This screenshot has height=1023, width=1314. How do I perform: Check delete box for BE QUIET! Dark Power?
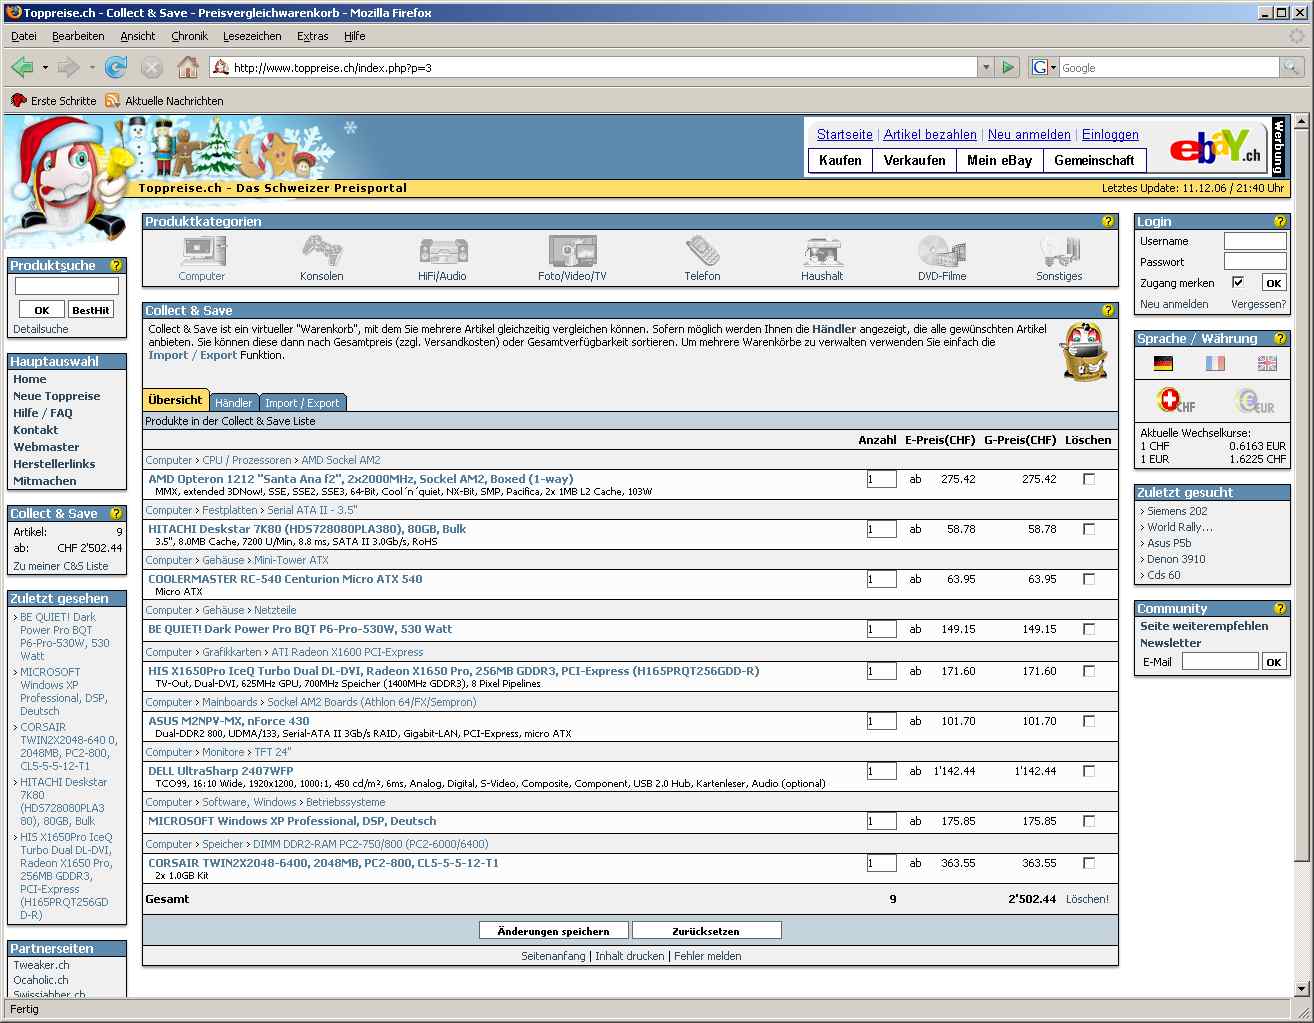click(x=1089, y=629)
